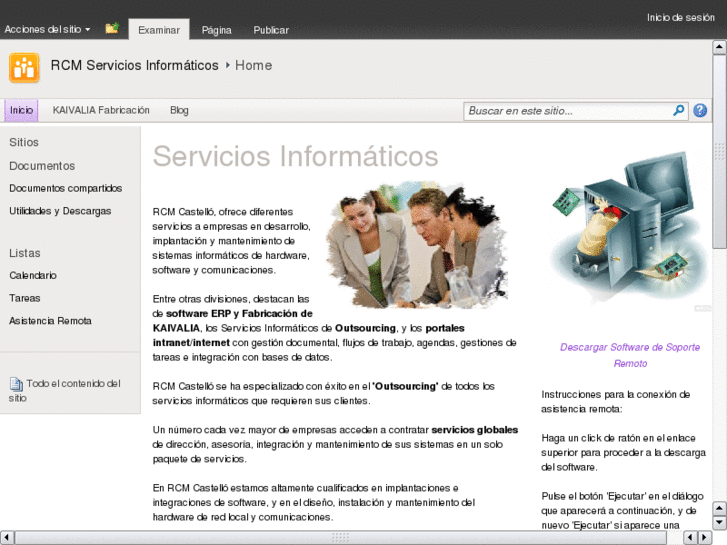This screenshot has width=727, height=545.
Task: Open Documentos compartidos in sidebar
Action: coord(65,188)
